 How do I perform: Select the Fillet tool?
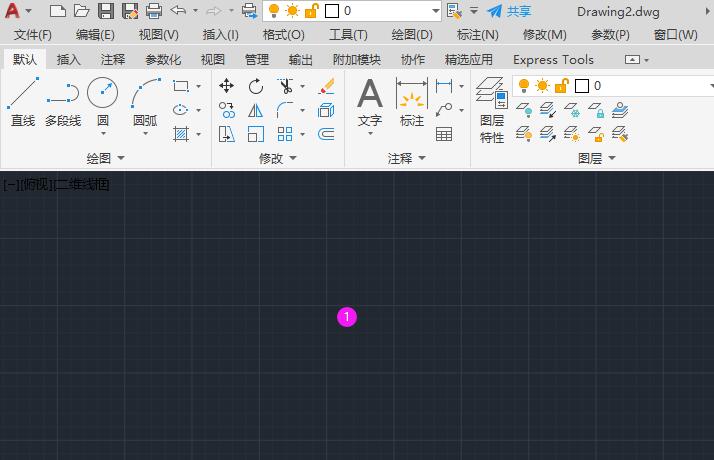point(286,110)
